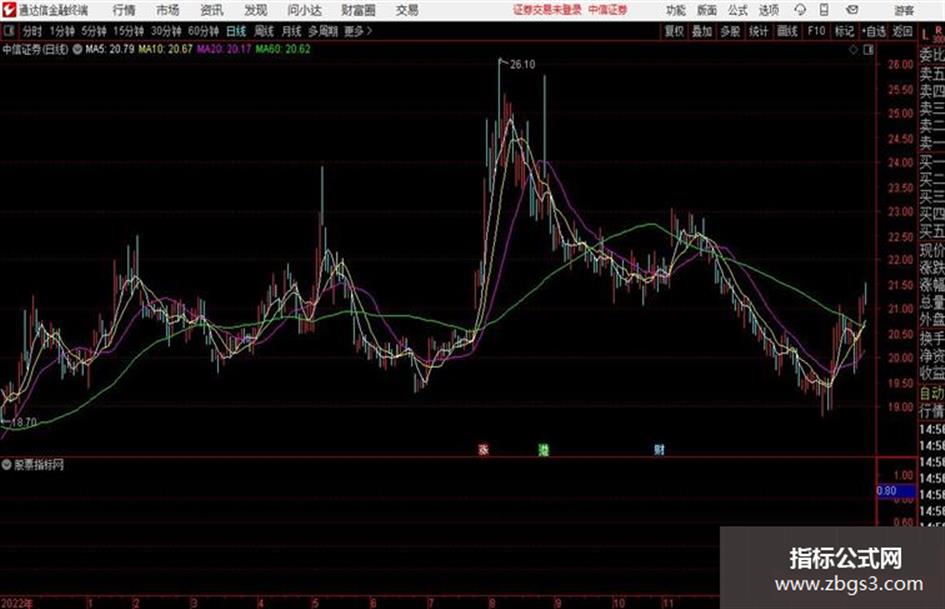Viewport: 945px width, 609px height.
Task: Expand the 股票指标网 sub-chart indicator dropdown
Action: point(7,465)
